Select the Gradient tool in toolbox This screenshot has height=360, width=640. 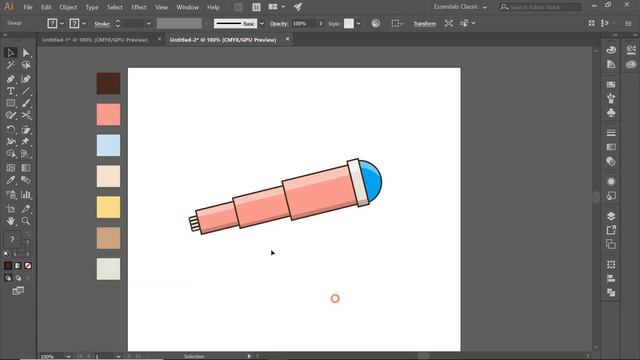(x=26, y=168)
